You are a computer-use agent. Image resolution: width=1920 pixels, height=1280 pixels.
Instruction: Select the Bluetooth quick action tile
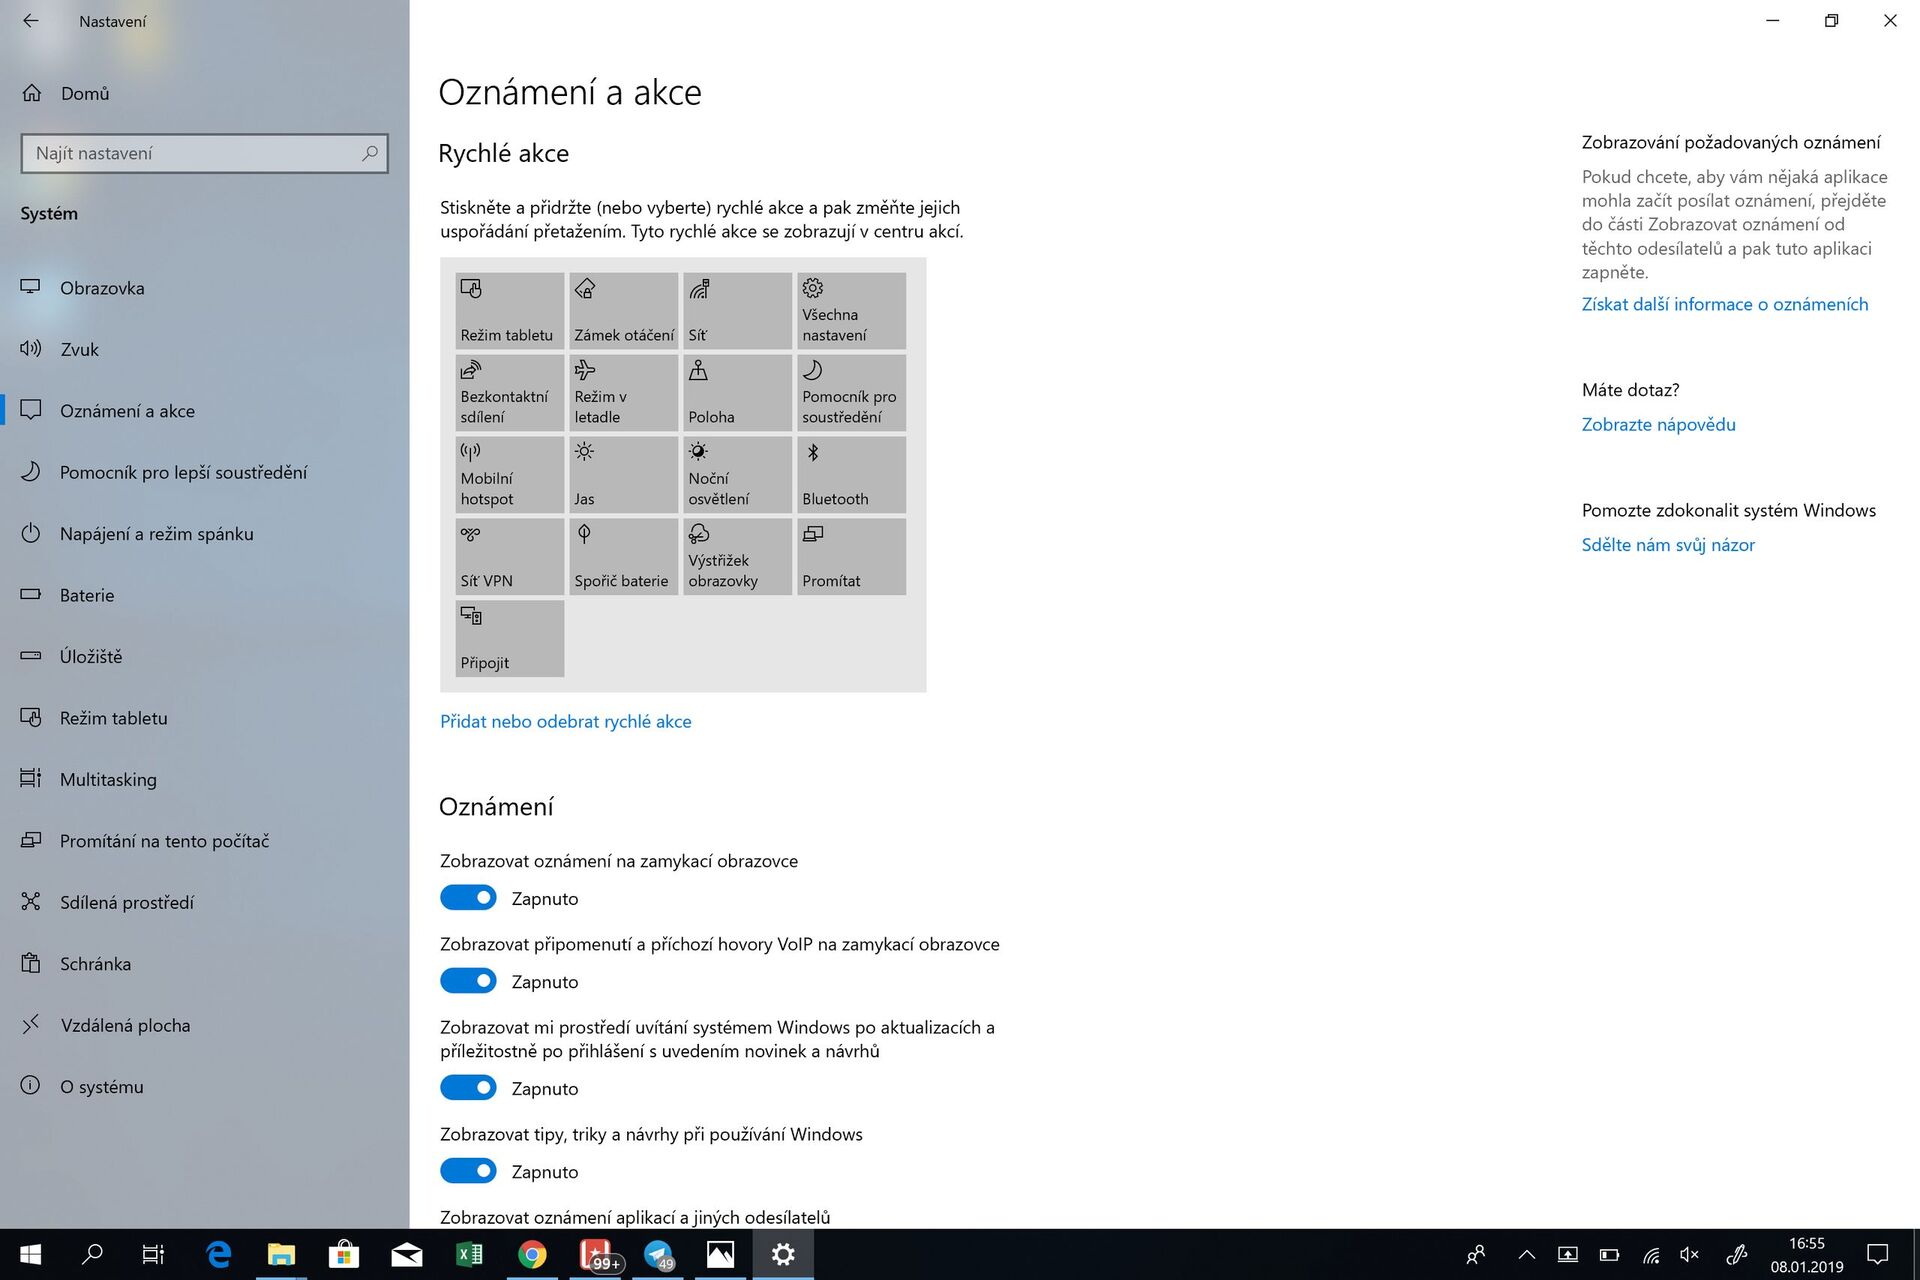[850, 474]
